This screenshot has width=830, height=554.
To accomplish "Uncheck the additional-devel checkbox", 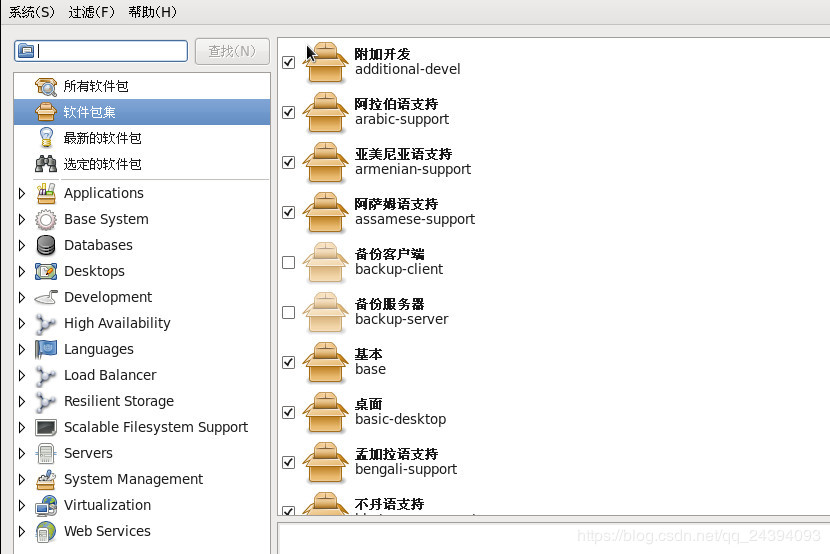I will click(288, 62).
